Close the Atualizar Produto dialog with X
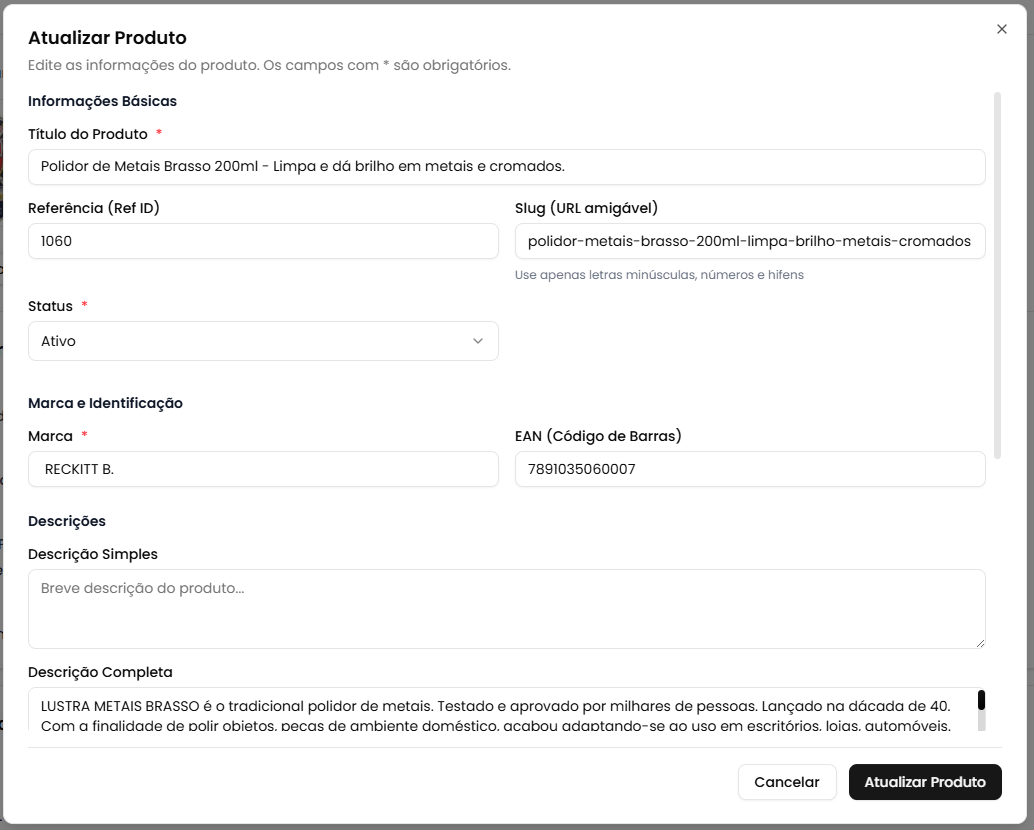Screen dimensions: 1034x830 (1001, 29)
